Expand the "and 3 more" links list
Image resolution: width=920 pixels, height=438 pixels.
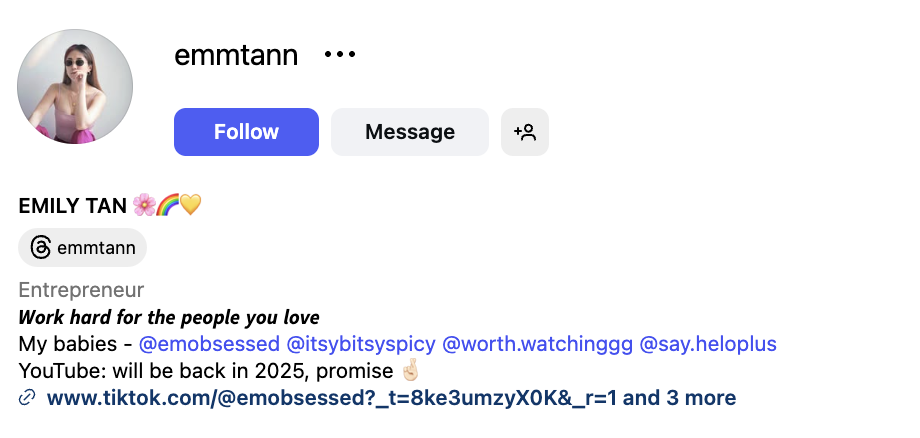coord(679,398)
